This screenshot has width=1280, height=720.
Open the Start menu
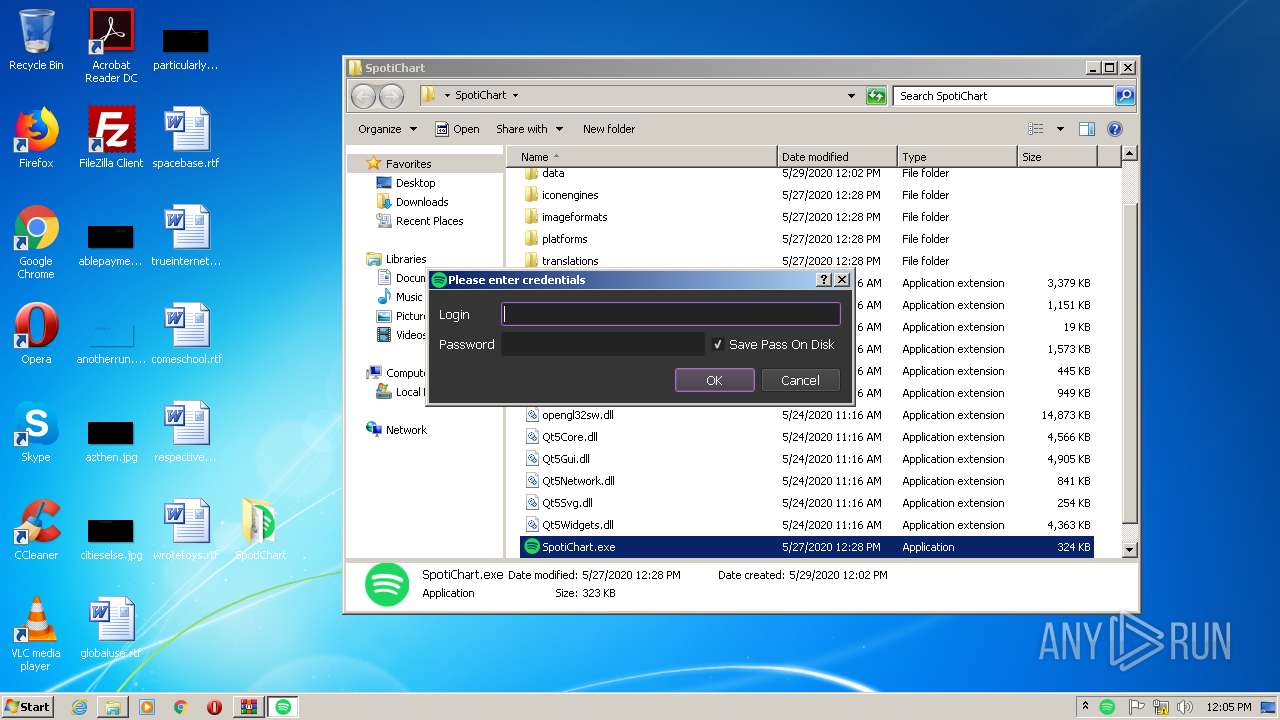27,706
